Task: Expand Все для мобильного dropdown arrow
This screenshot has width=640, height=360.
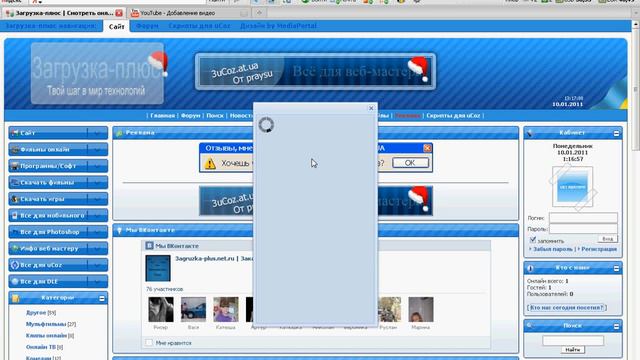Action: click(97, 216)
